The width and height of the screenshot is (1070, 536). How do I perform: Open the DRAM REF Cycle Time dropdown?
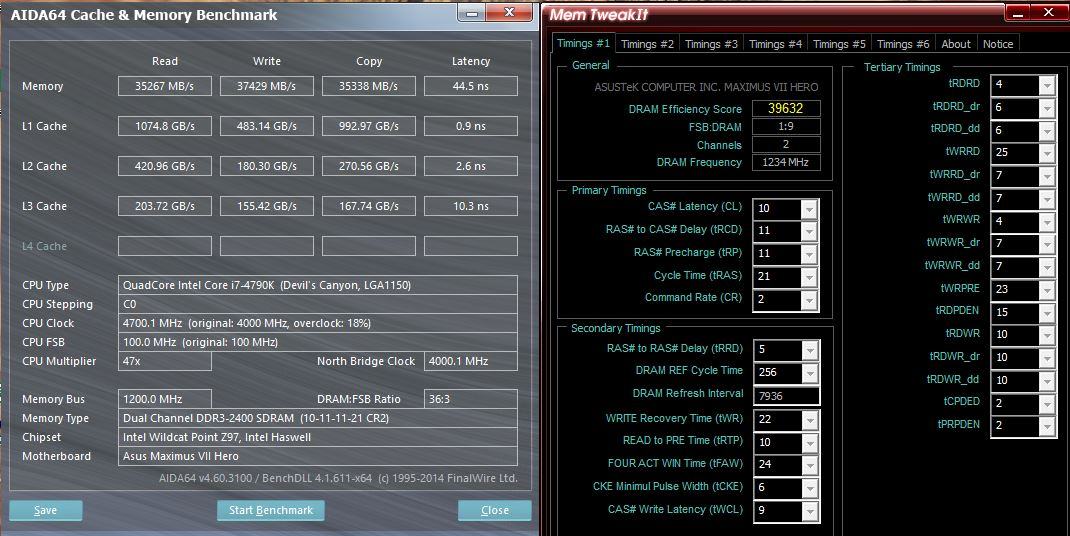pyautogui.click(x=809, y=373)
